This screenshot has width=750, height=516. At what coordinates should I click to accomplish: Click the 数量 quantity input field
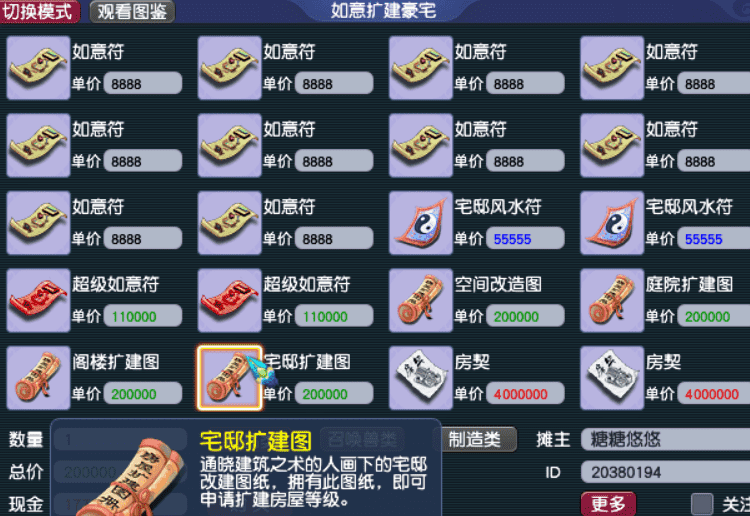tap(120, 439)
